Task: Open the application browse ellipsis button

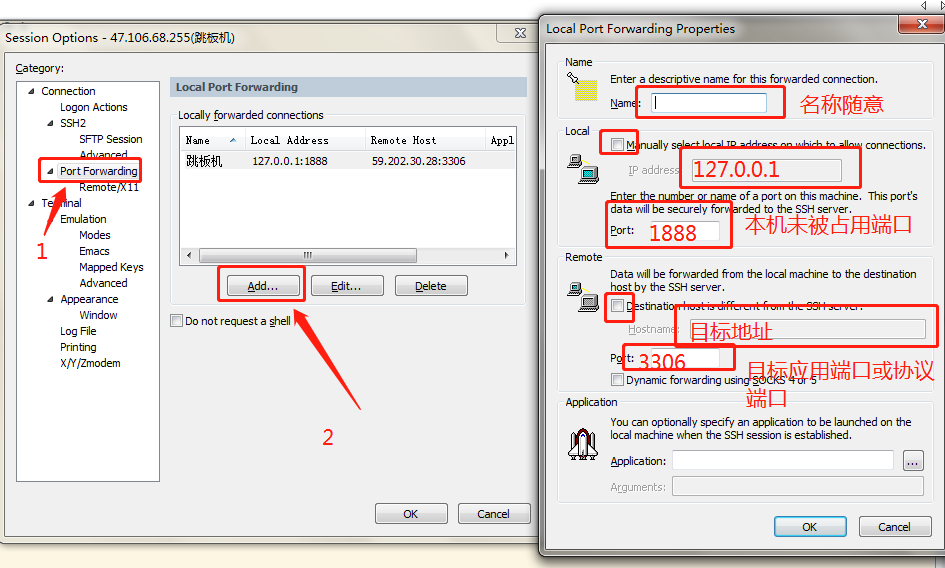Action: pos(913,461)
